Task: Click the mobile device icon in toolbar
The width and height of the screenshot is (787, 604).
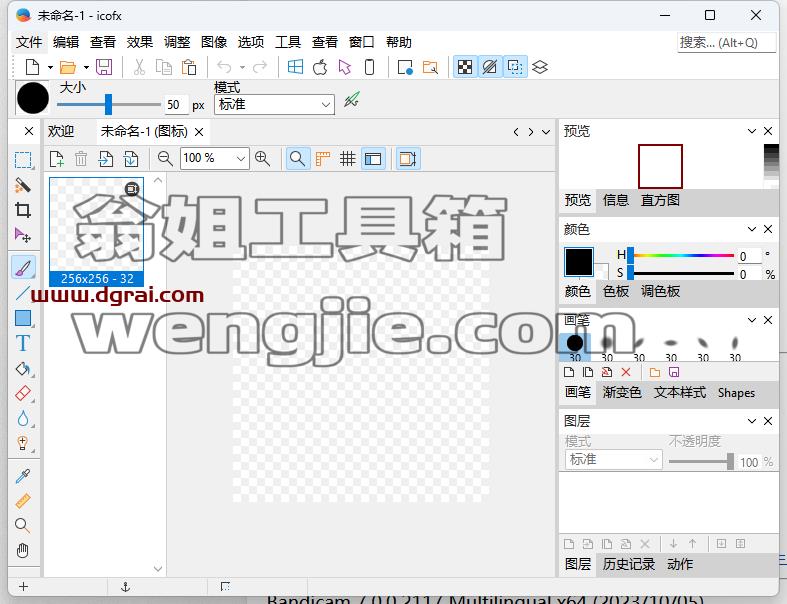Action: tap(369, 67)
